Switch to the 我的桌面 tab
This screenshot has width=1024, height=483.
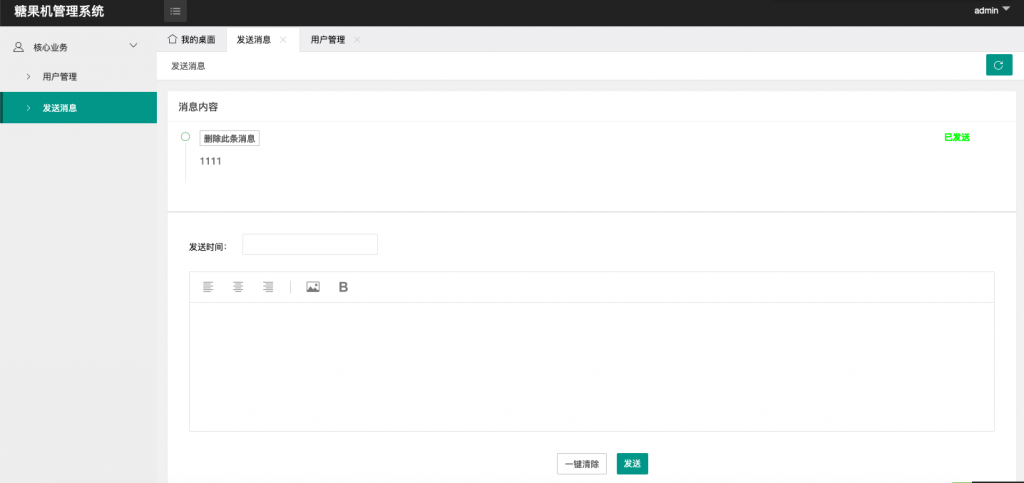[x=192, y=40]
